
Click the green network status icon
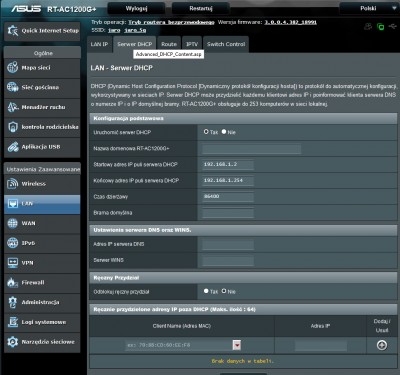pyautogui.click(x=380, y=27)
